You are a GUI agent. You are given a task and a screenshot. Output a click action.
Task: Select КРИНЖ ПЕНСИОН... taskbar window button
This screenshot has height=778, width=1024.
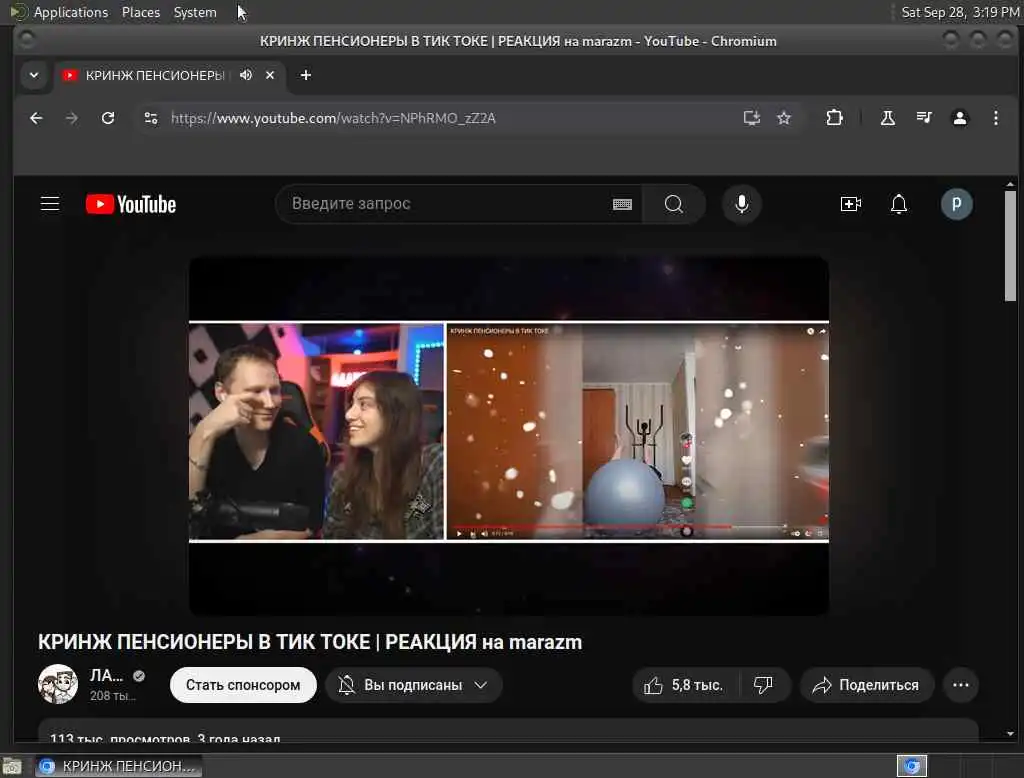coord(118,766)
